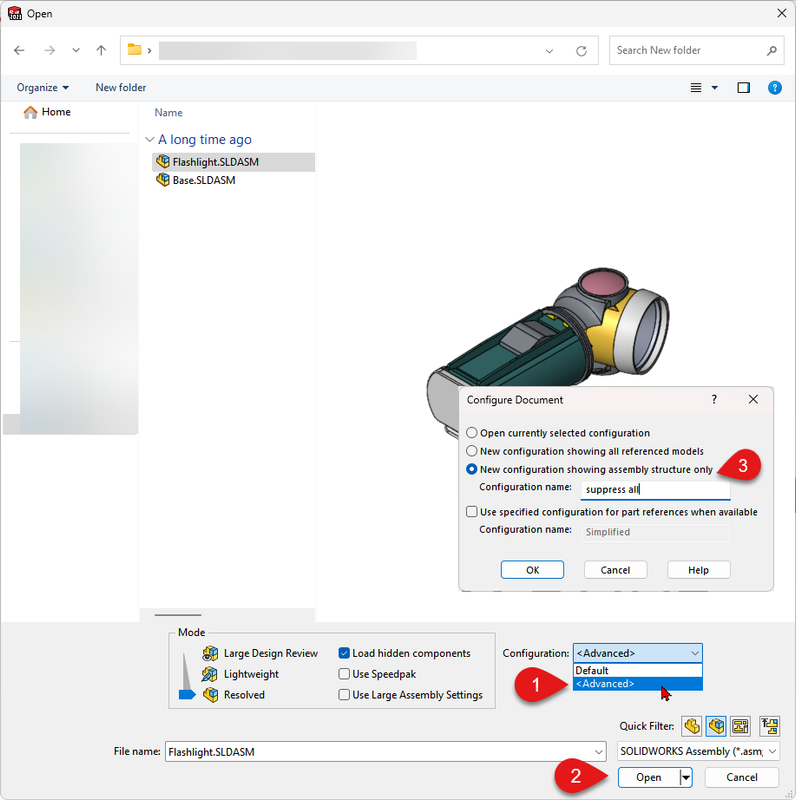Expand the Open button dropdown arrow
Image resolution: width=796 pixels, height=800 pixels.
[686, 778]
